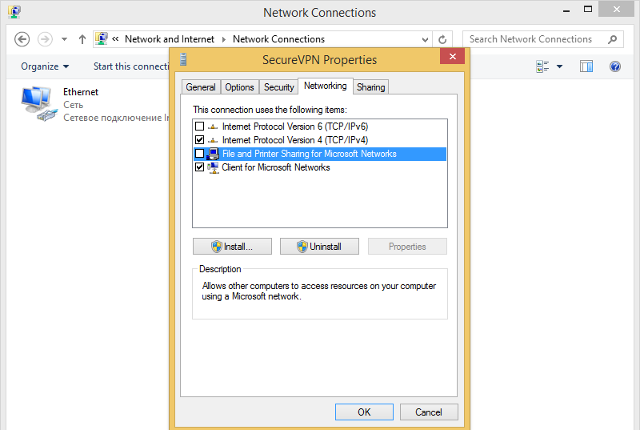The height and width of the screenshot is (430, 640).
Task: Click the TCP/IPv6 protocol icon
Action: click(213, 126)
